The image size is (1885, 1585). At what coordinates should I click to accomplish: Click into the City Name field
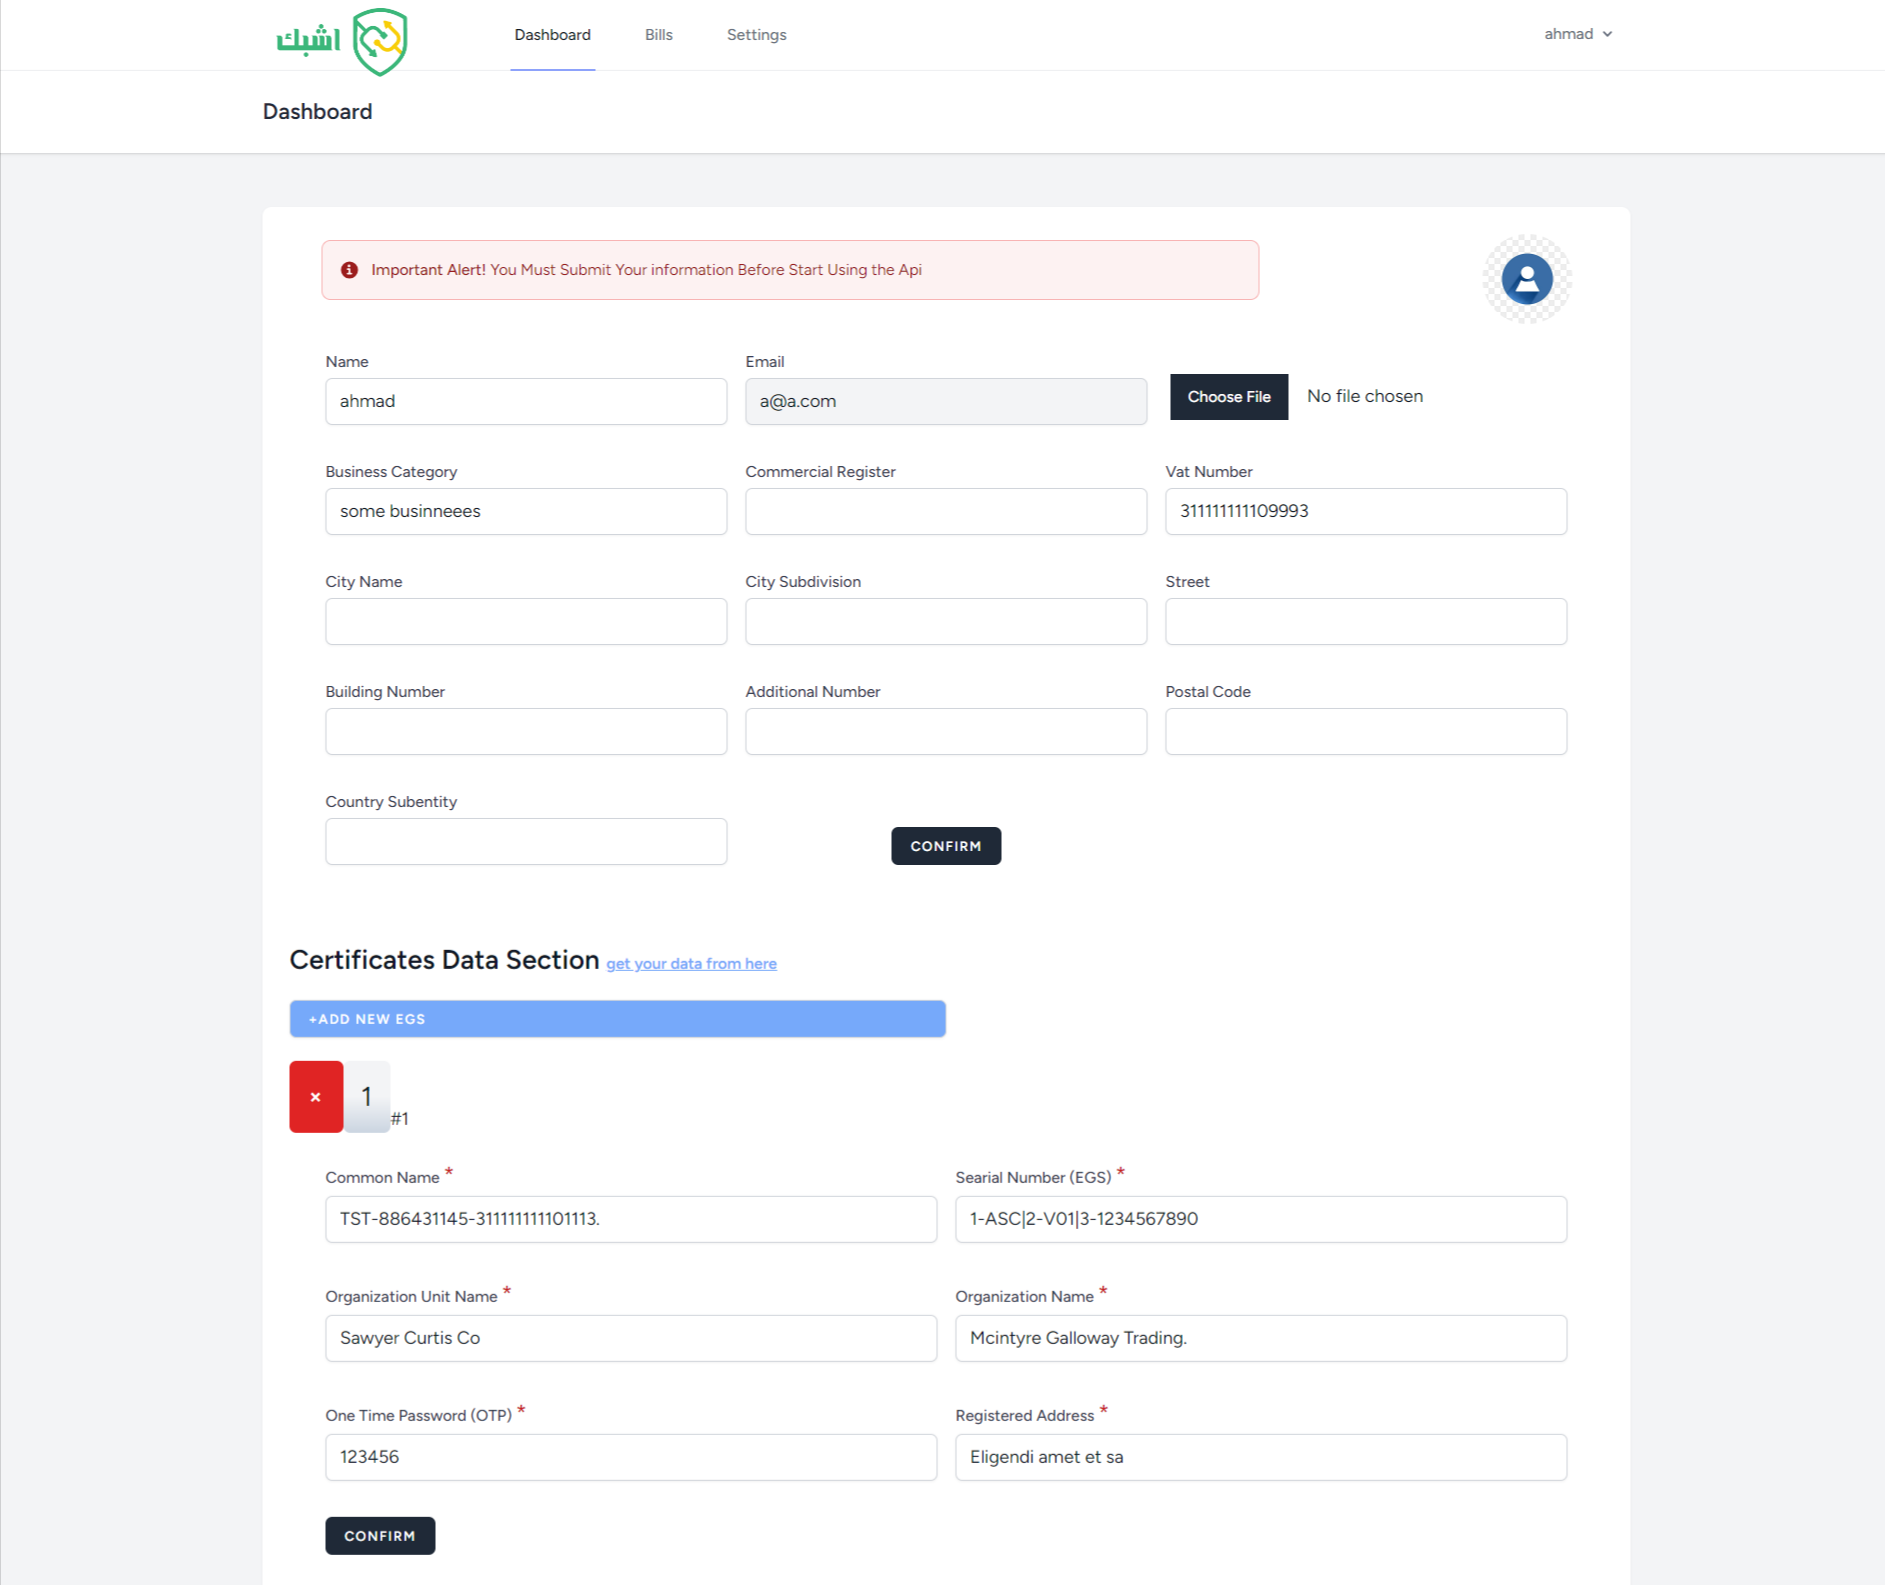coord(525,622)
